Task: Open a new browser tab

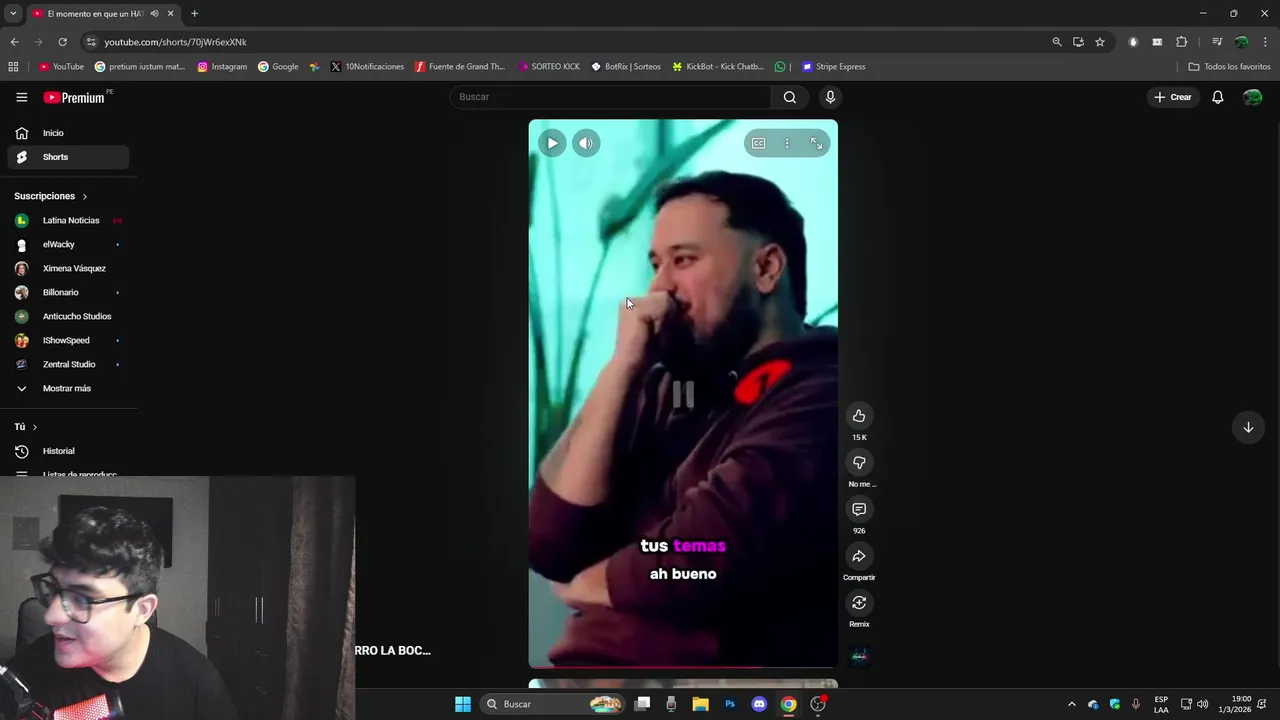Action: pyautogui.click(x=194, y=13)
